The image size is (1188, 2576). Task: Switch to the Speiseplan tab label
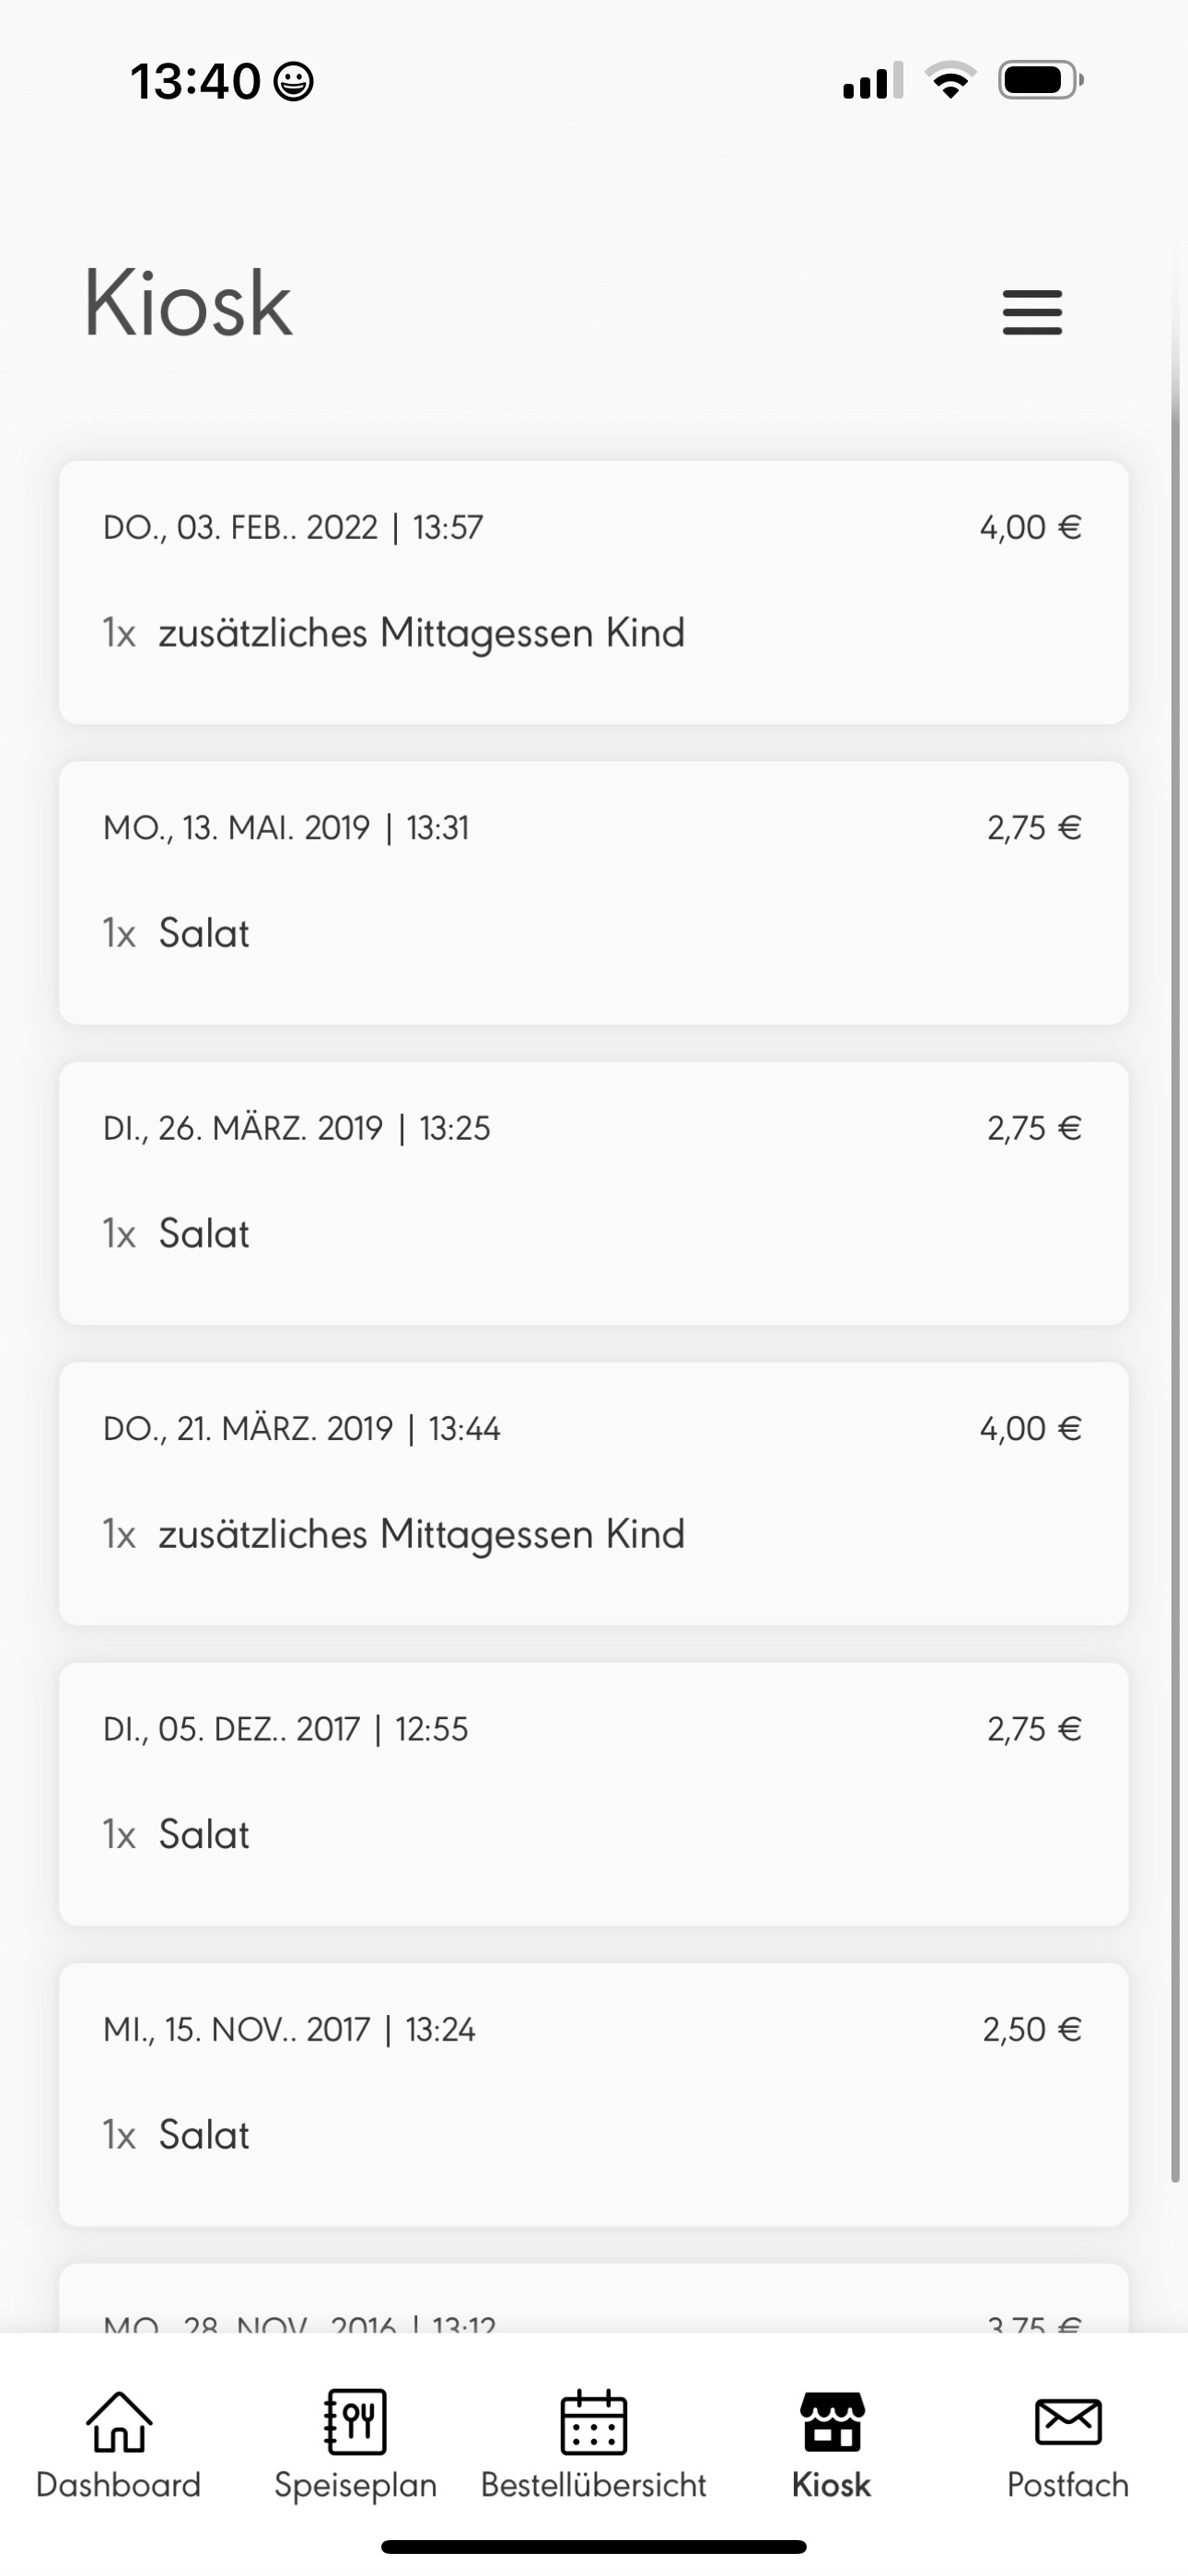coord(356,2485)
